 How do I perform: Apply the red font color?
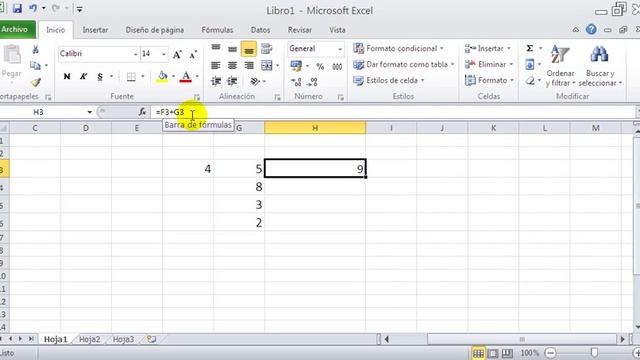coord(186,76)
